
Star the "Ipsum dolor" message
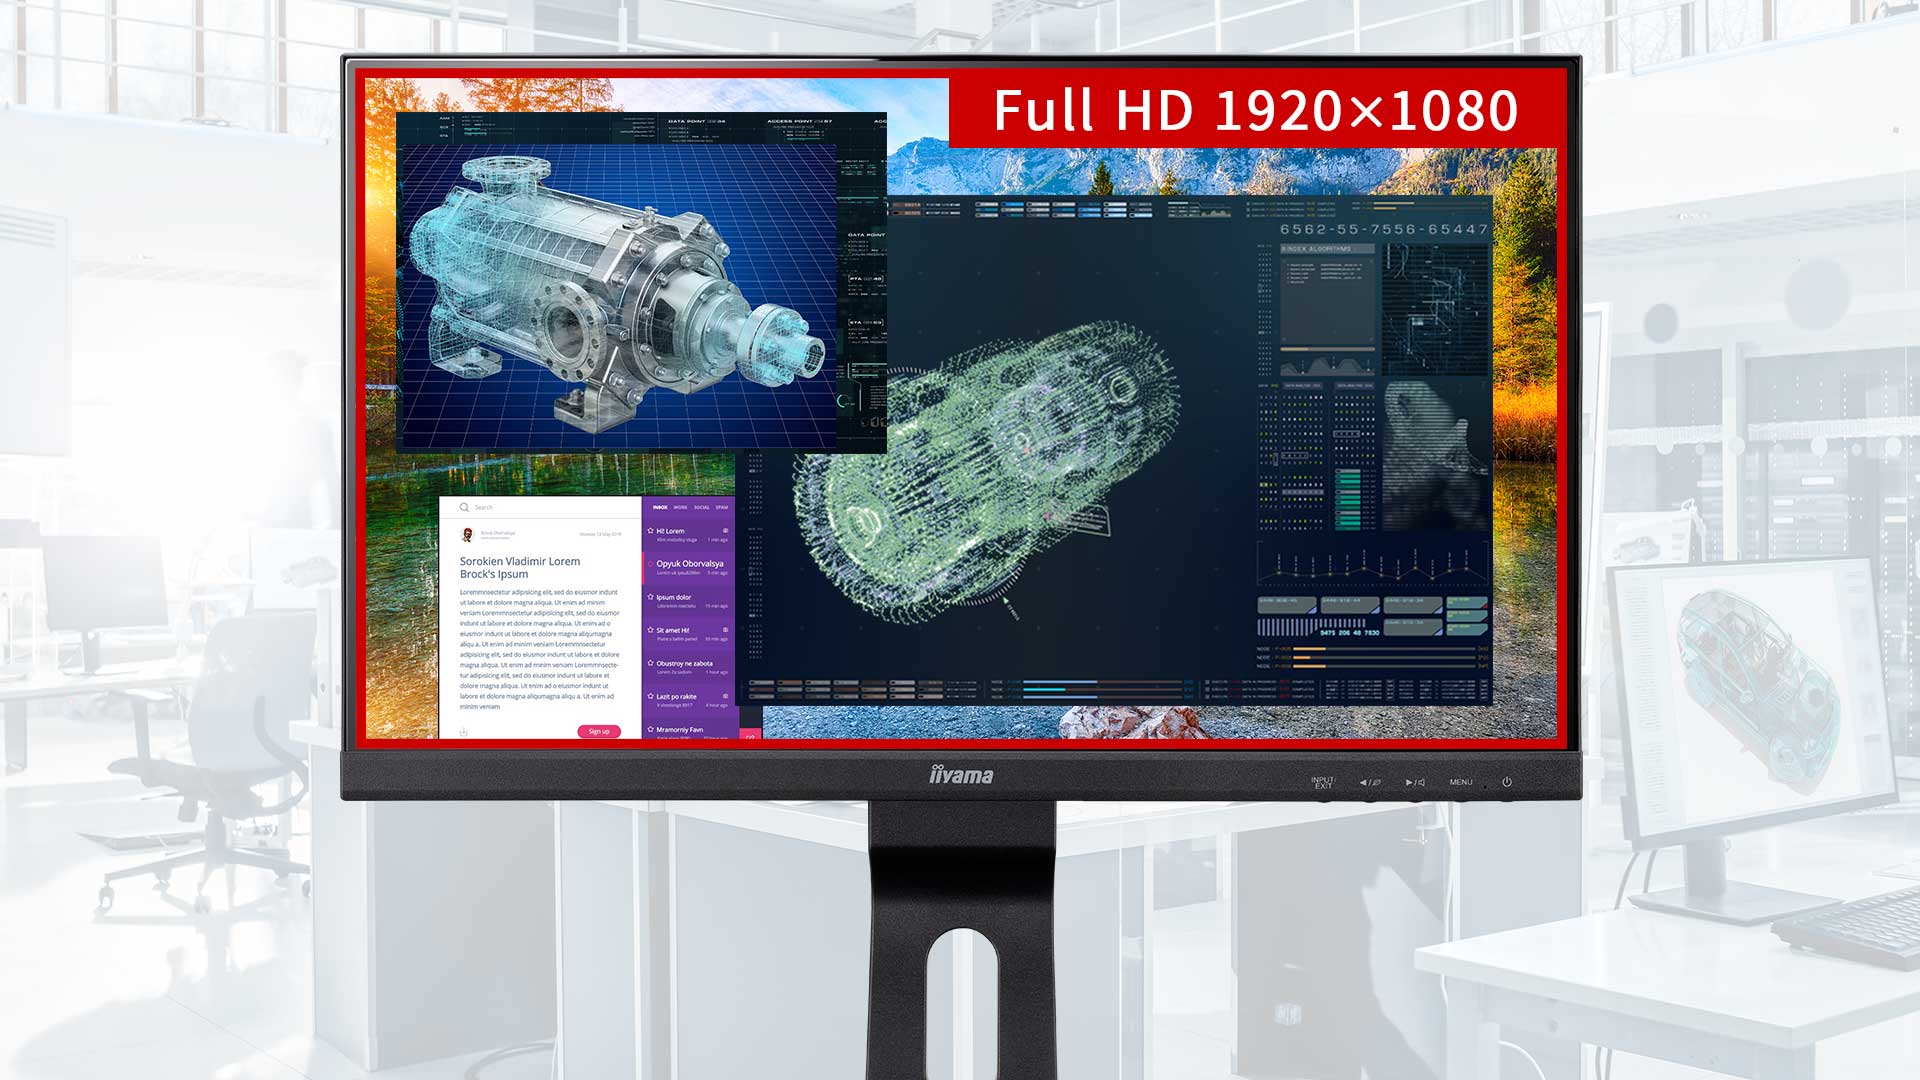coord(651,597)
